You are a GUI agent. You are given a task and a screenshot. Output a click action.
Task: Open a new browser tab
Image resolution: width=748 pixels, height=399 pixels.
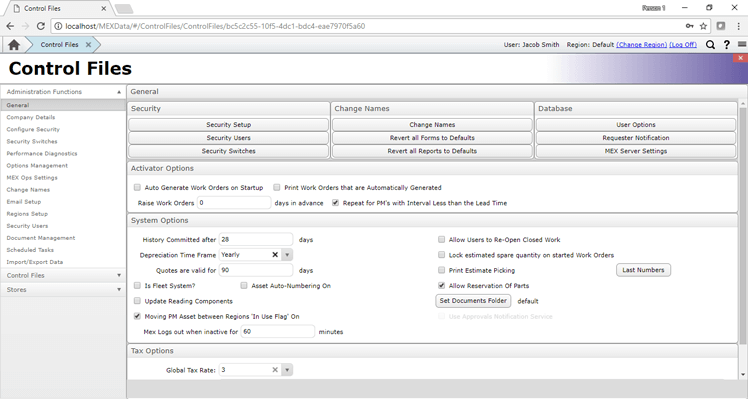click(x=124, y=9)
